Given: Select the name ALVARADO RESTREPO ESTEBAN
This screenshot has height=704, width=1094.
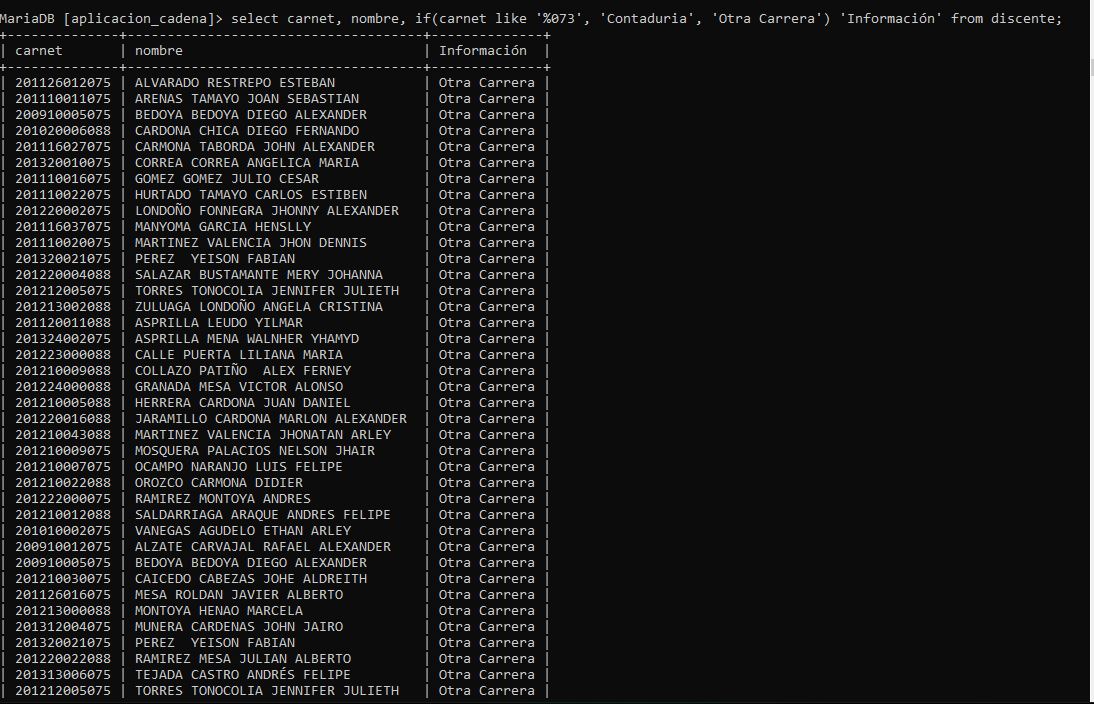Looking at the screenshot, I should coord(235,83).
